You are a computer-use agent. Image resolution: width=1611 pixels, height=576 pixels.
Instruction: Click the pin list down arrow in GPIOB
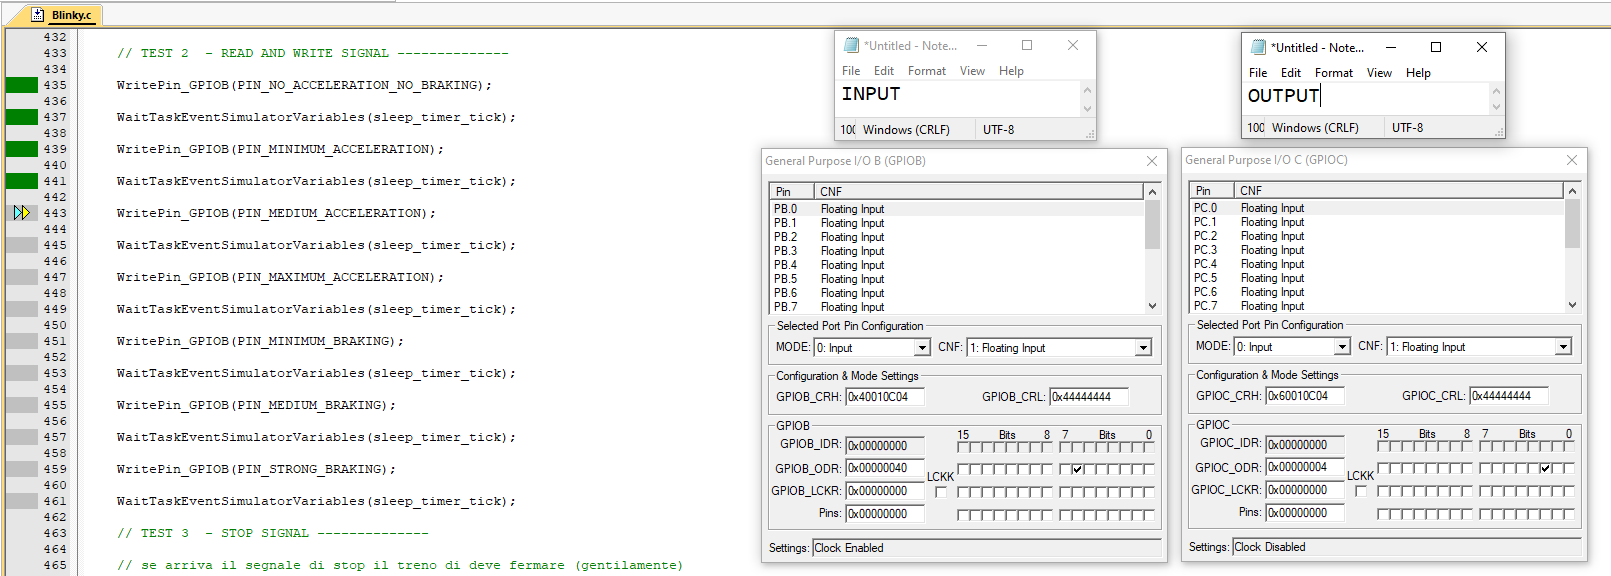pos(1152,306)
